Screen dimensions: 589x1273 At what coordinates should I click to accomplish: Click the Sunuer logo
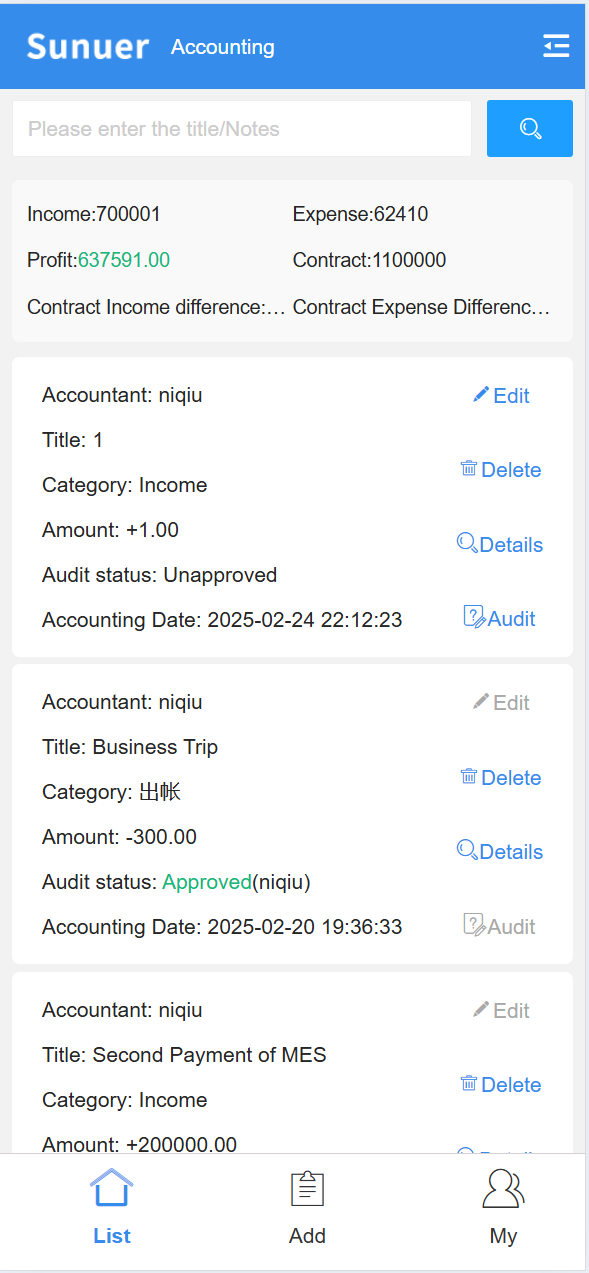88,47
